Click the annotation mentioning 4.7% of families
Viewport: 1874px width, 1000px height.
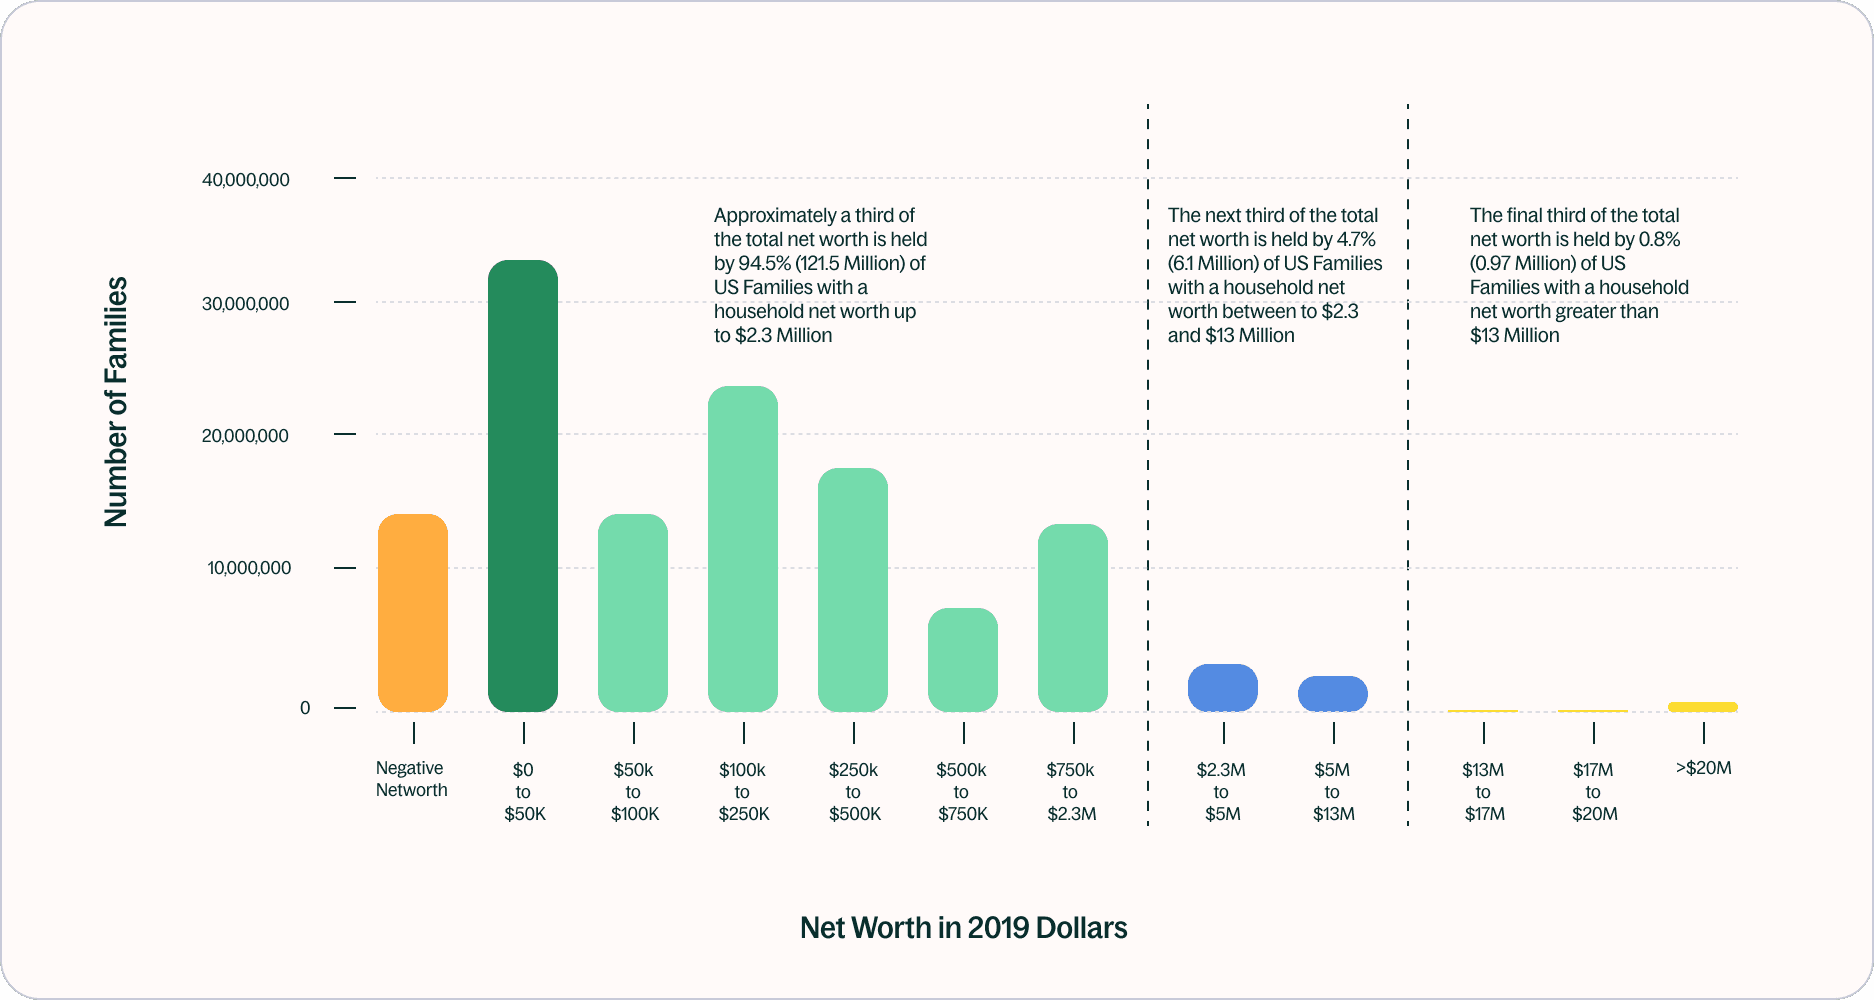pyautogui.click(x=1274, y=275)
